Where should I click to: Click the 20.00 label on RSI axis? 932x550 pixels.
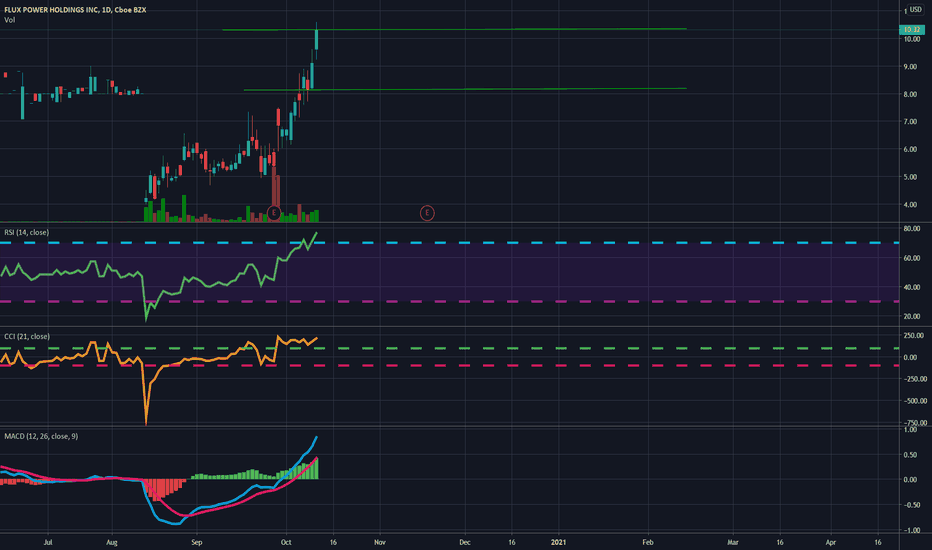[912, 316]
